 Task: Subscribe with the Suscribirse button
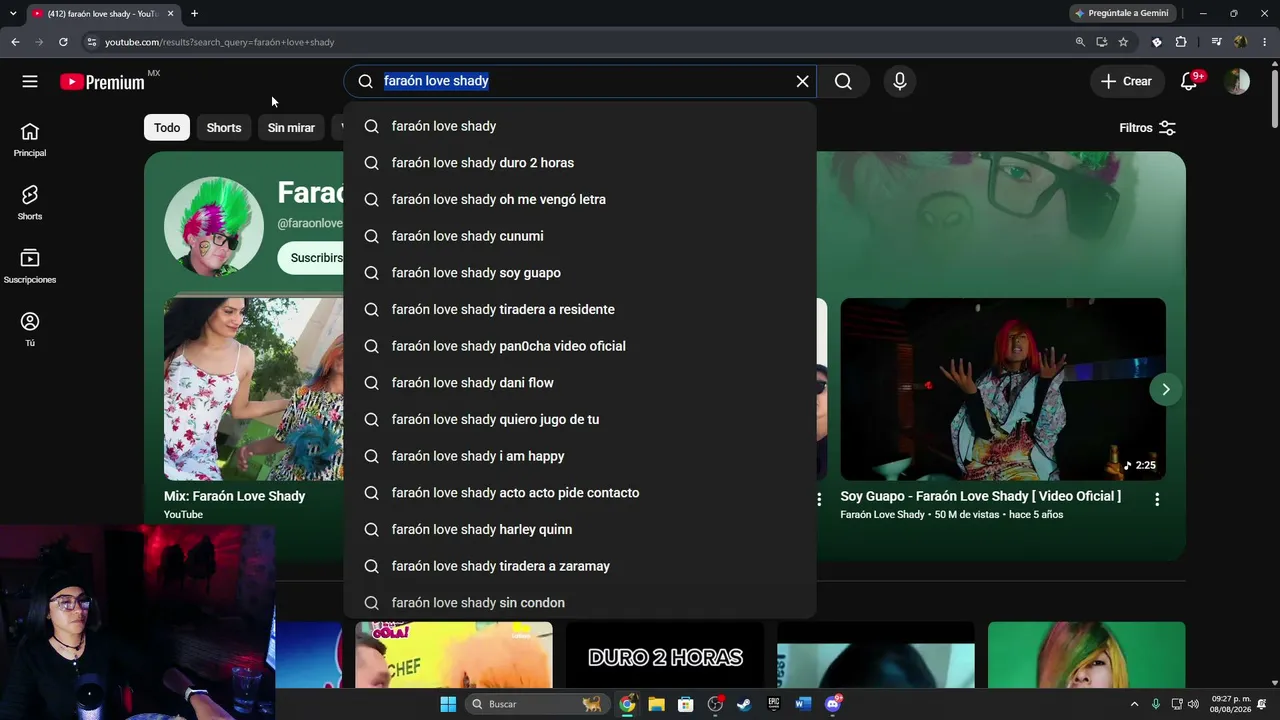click(311, 258)
